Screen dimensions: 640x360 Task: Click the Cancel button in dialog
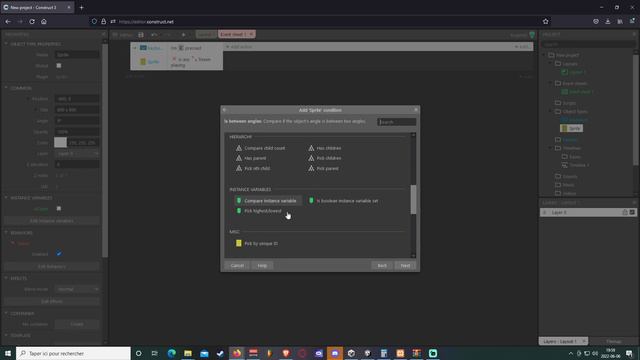[237, 266]
